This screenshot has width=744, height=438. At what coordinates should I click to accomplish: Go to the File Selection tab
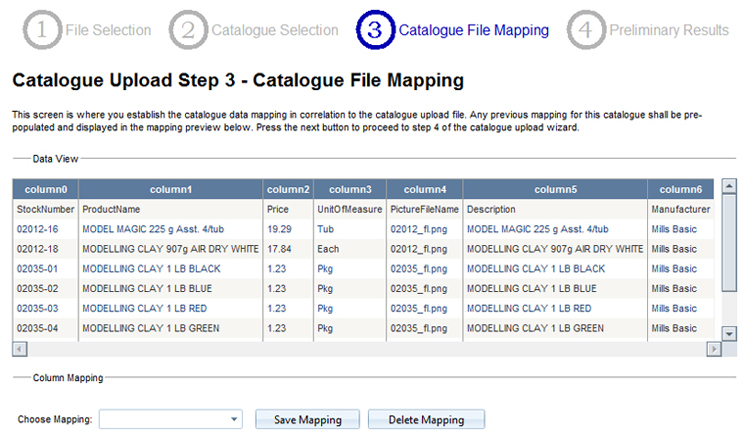point(108,30)
